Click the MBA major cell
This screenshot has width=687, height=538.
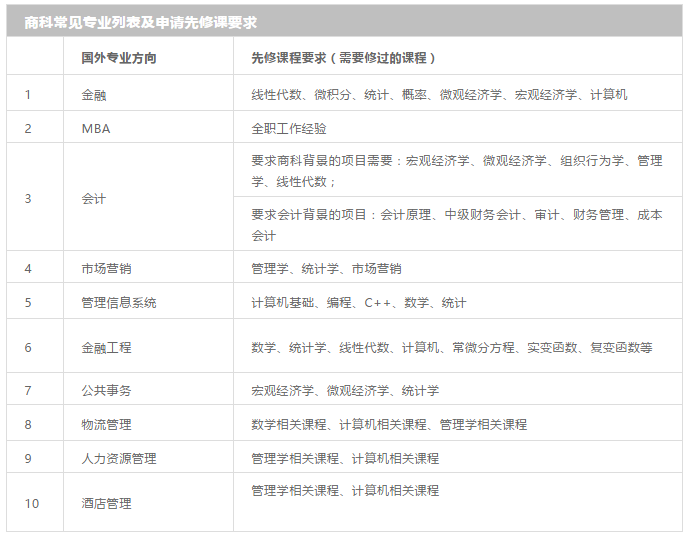tap(96, 128)
